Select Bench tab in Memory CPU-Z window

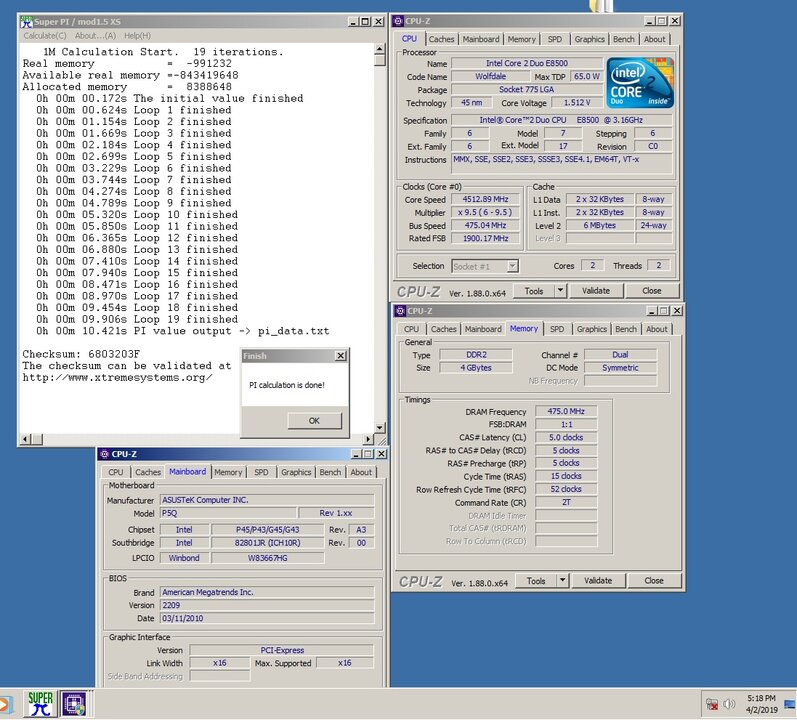(x=626, y=329)
